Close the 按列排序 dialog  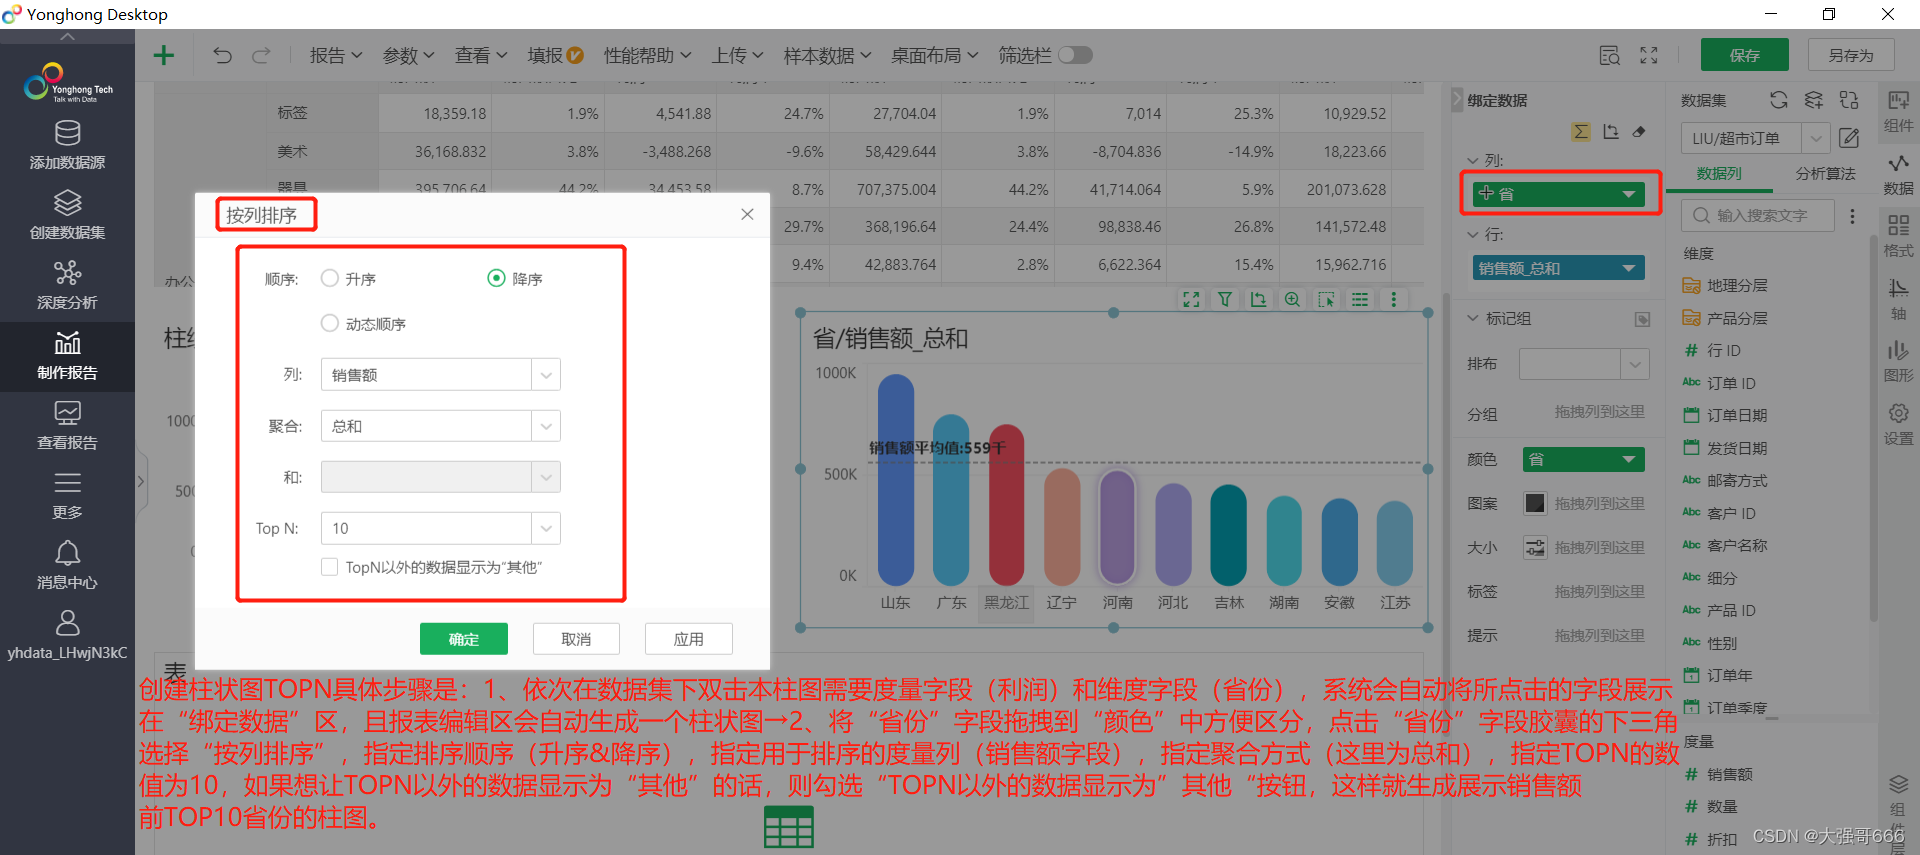pos(747,214)
